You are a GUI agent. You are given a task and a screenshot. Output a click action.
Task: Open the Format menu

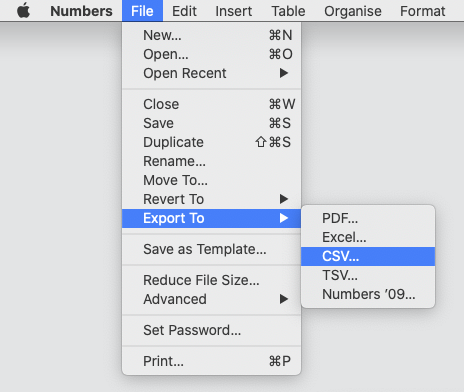point(422,11)
